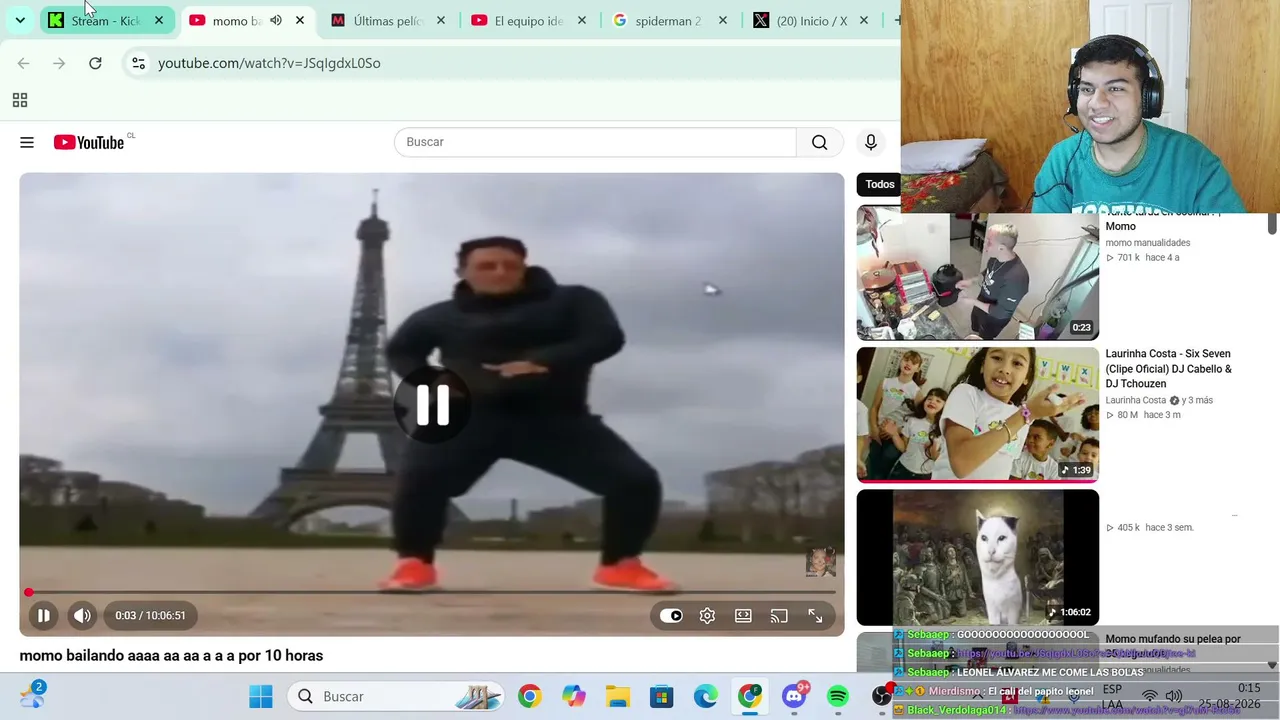Switch to the Inicio / X tab
This screenshot has width=1280, height=720.
coord(811,21)
